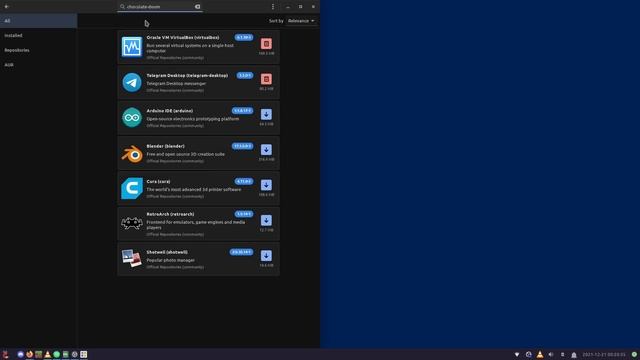The width and height of the screenshot is (640, 360).
Task: Open the AUR category
Action: (38, 65)
